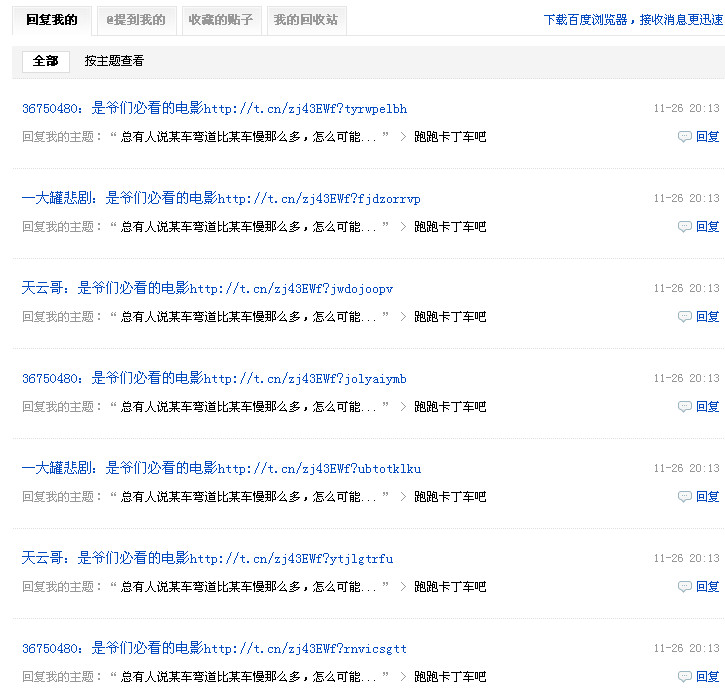Click the speech bubble icon in rnvicsgtt row
The height and width of the screenshot is (689, 725).
tap(685, 677)
